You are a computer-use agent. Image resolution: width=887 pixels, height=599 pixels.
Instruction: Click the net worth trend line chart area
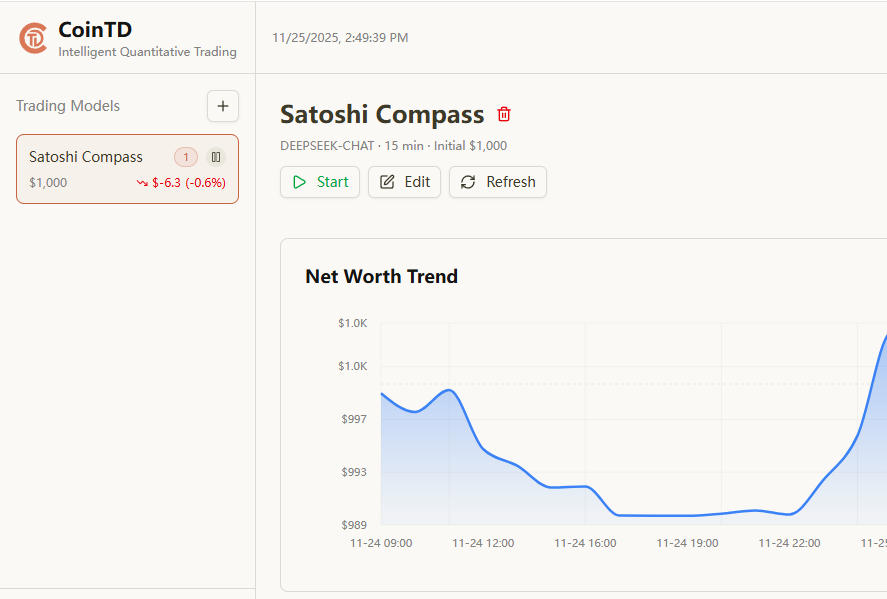coord(634,424)
